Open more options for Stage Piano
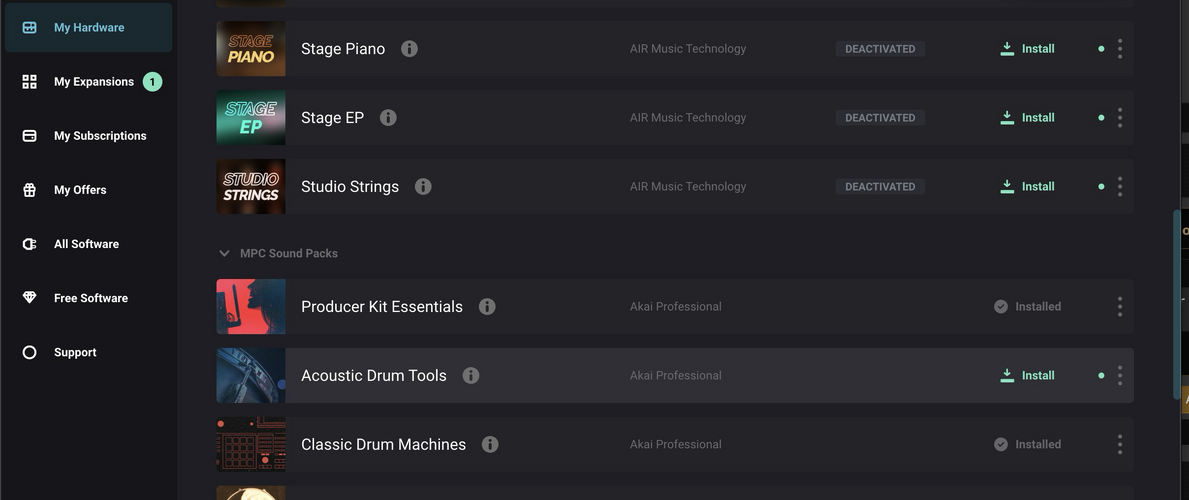Viewport: 1189px width, 500px height. coord(1120,49)
